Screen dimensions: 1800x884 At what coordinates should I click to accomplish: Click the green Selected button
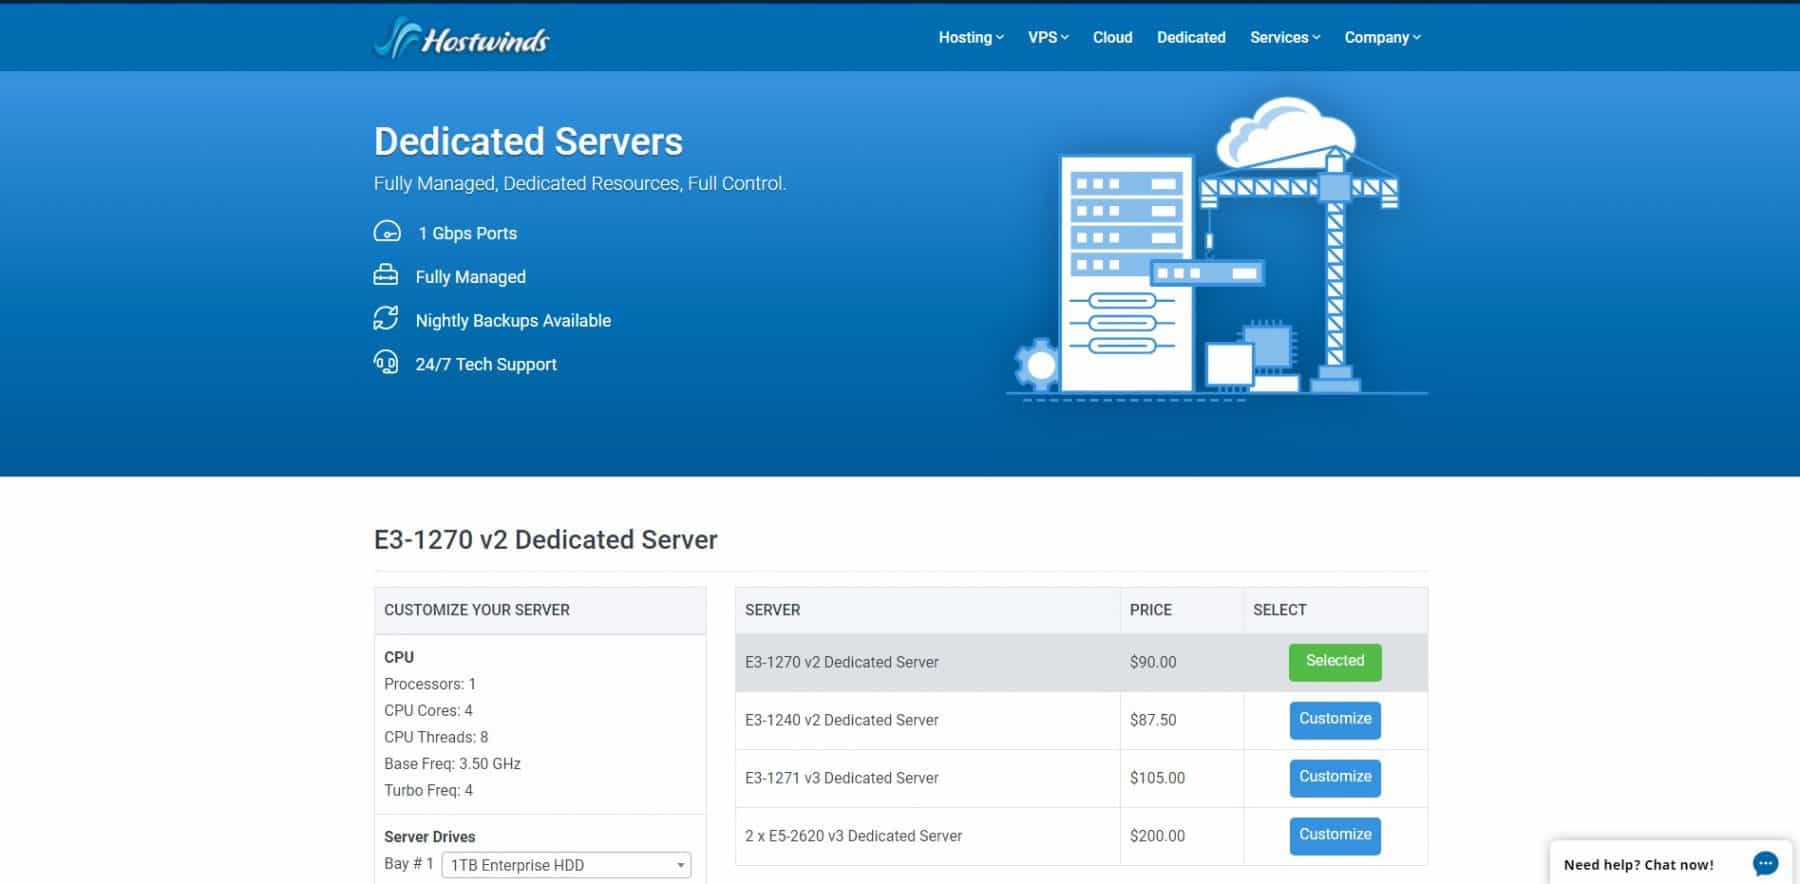point(1335,662)
